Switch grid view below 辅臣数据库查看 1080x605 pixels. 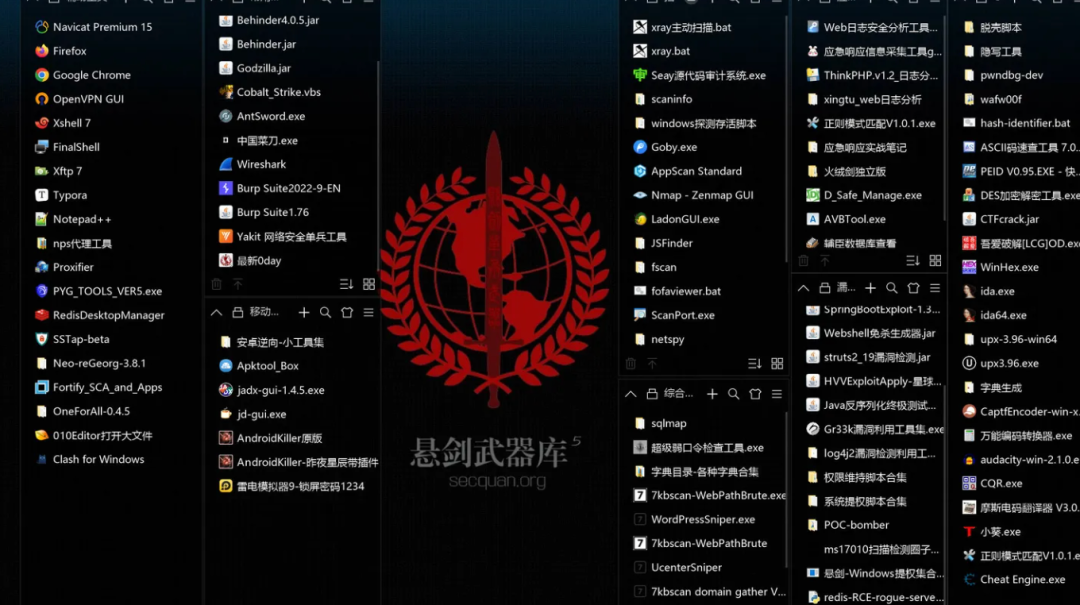pyautogui.click(x=935, y=261)
